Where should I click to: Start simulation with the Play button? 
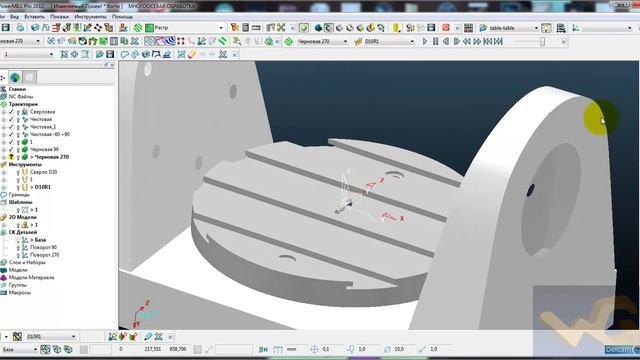(425, 41)
